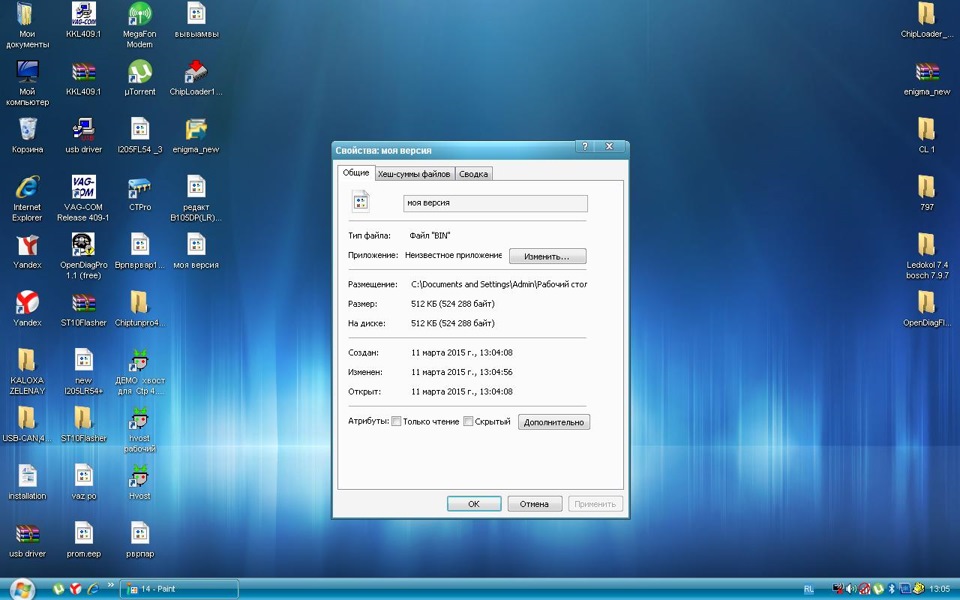Select the VAG-COM Release 409-1 icon
The image size is (960, 600).
tap(83, 188)
